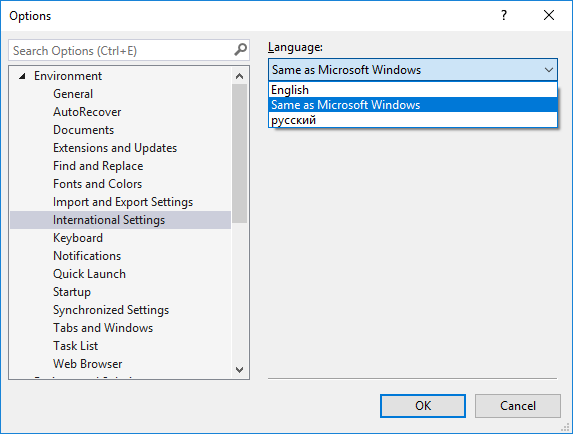Choose русский from the Language list
The width and height of the screenshot is (573, 434).
point(413,120)
